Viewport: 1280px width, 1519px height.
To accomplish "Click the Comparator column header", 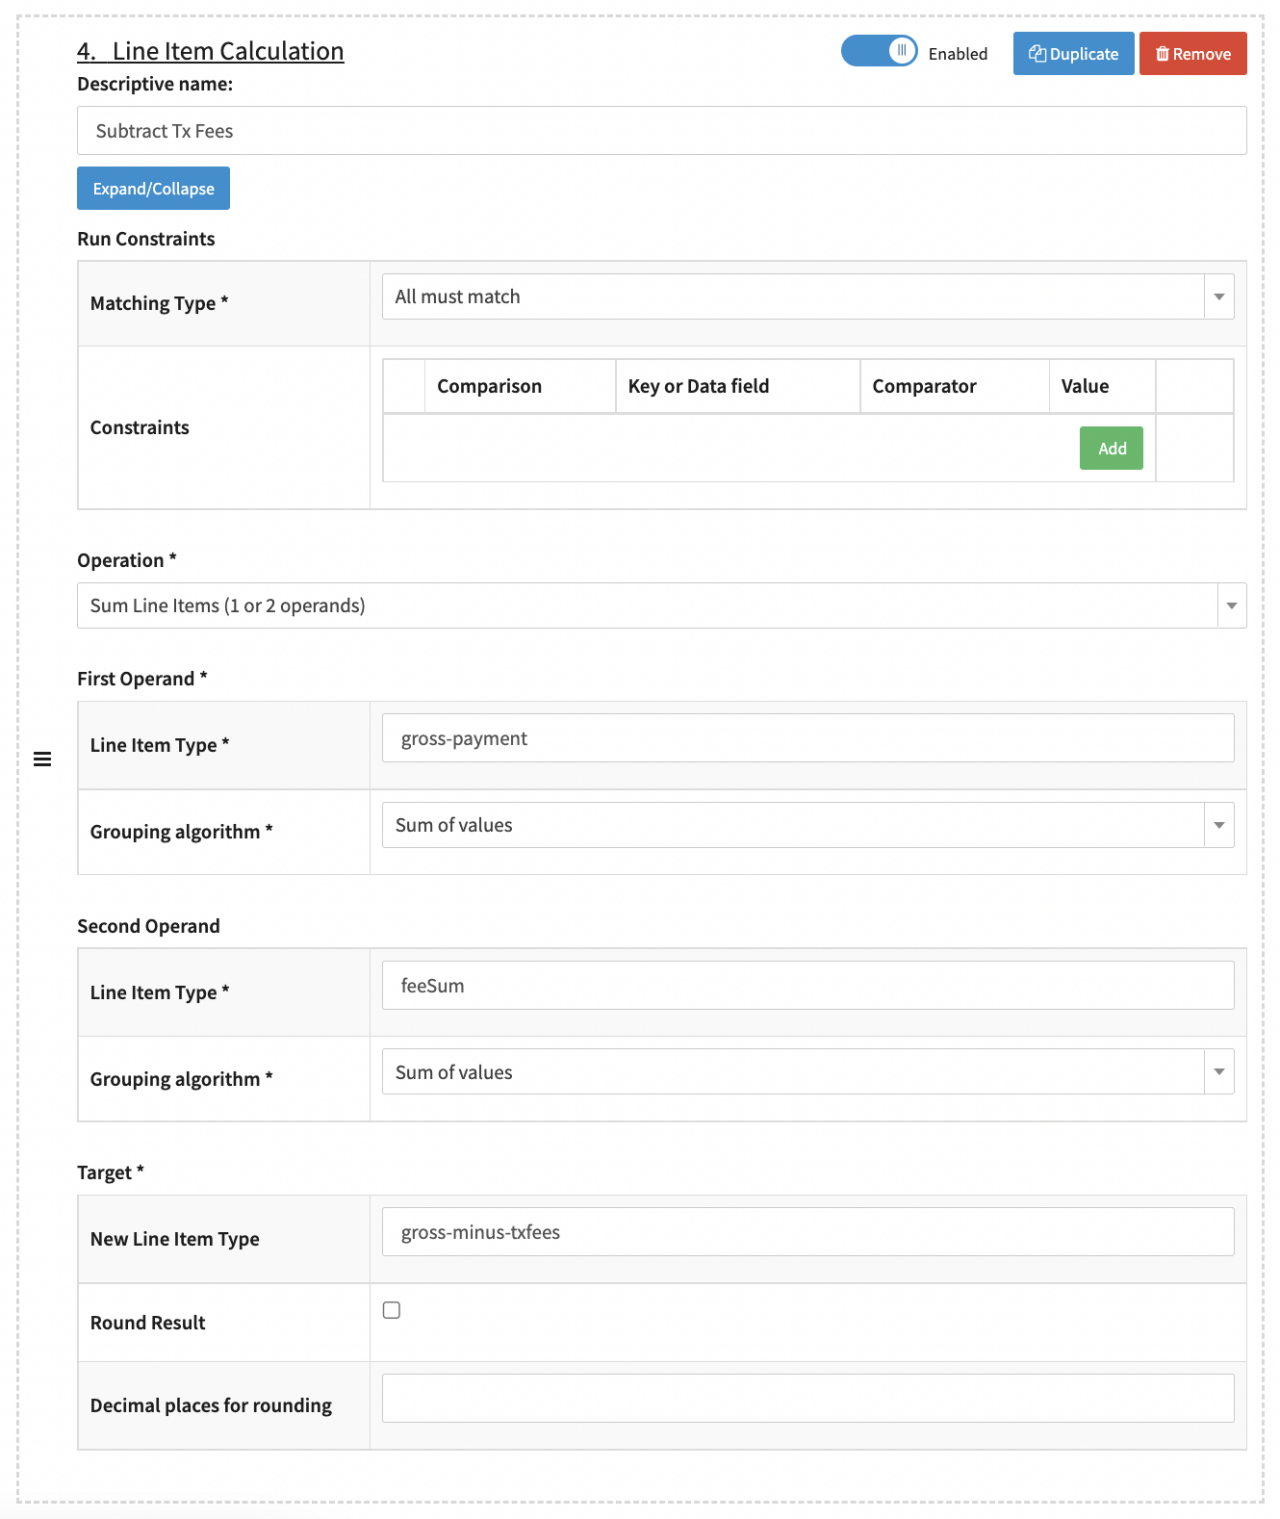I will 923,386.
